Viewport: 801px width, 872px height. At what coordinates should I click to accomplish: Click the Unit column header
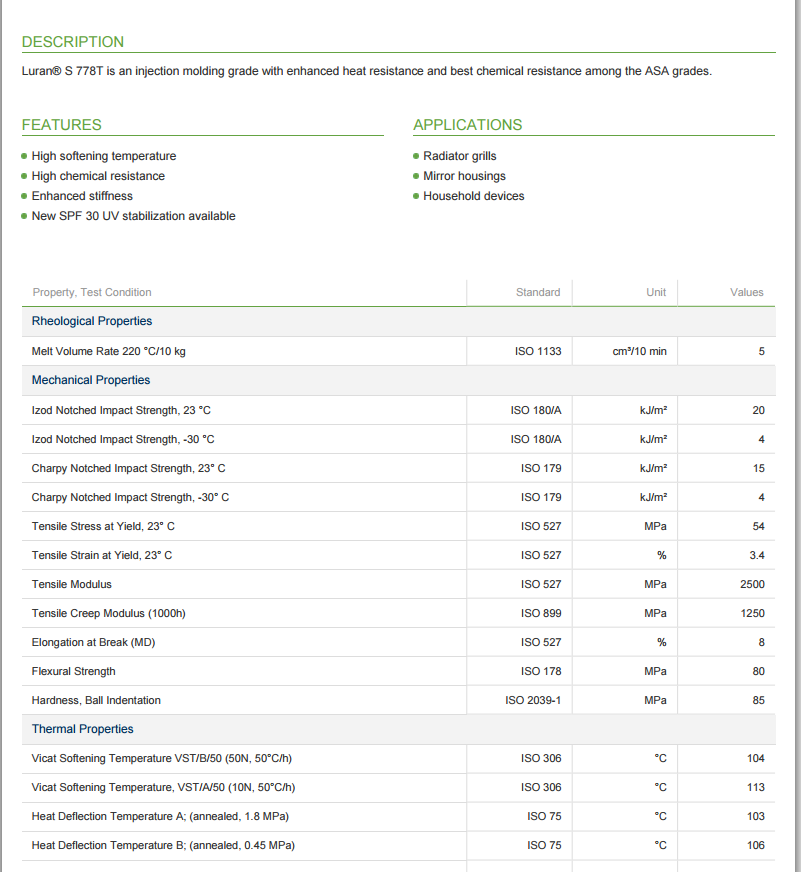point(656,293)
